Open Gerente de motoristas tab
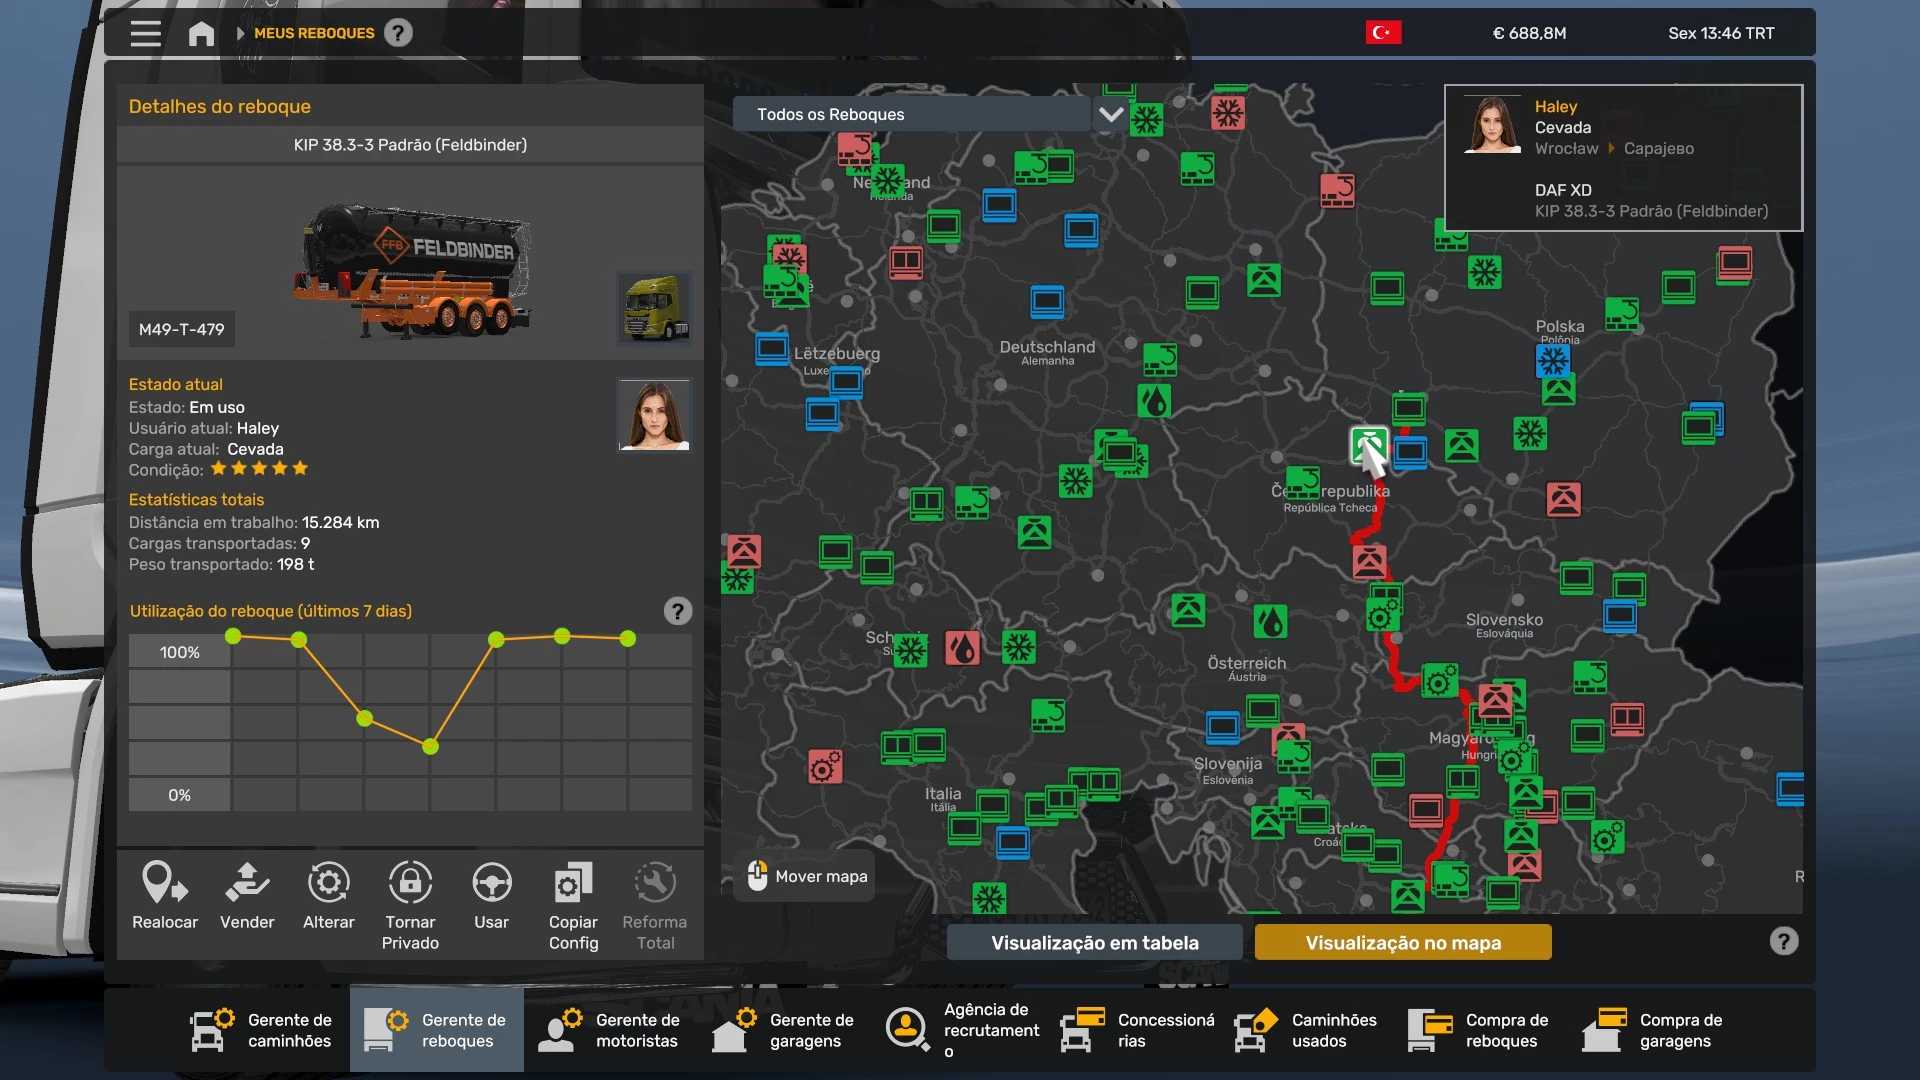Image resolution: width=1920 pixels, height=1080 pixels. point(610,1030)
